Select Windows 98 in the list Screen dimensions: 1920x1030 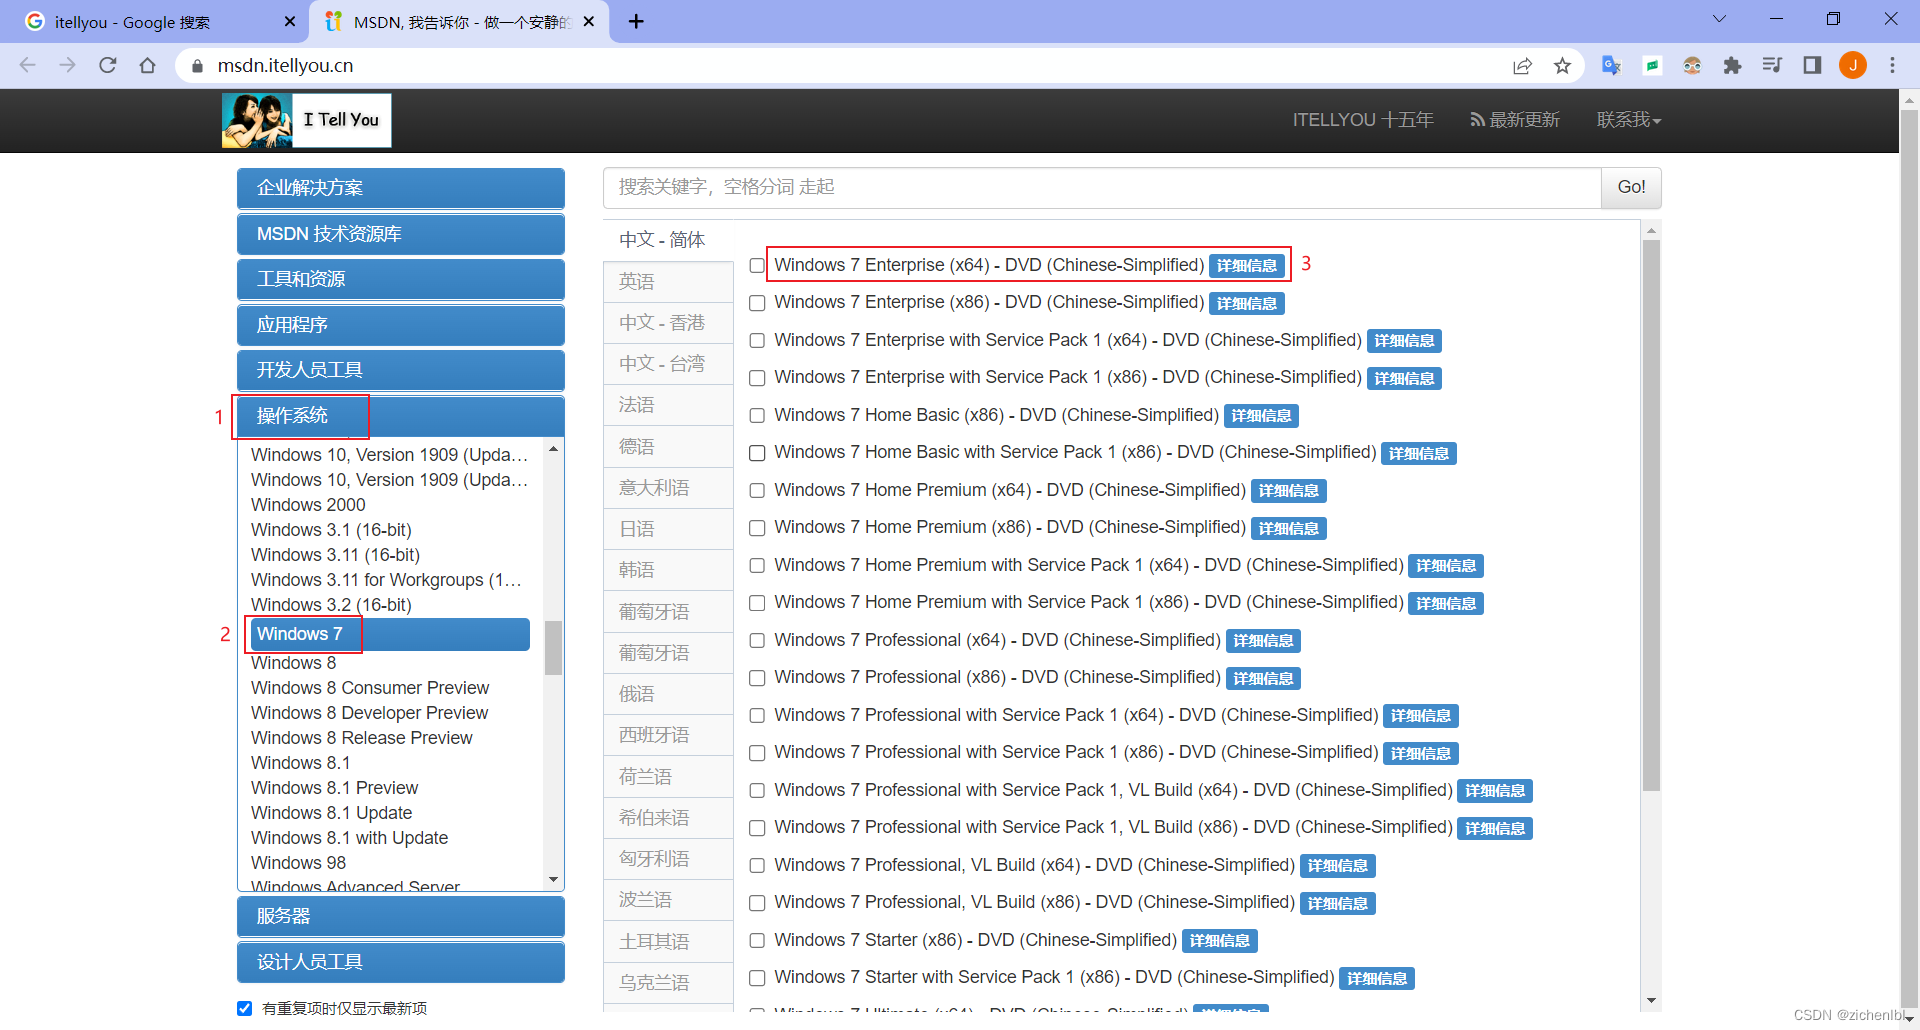298,863
